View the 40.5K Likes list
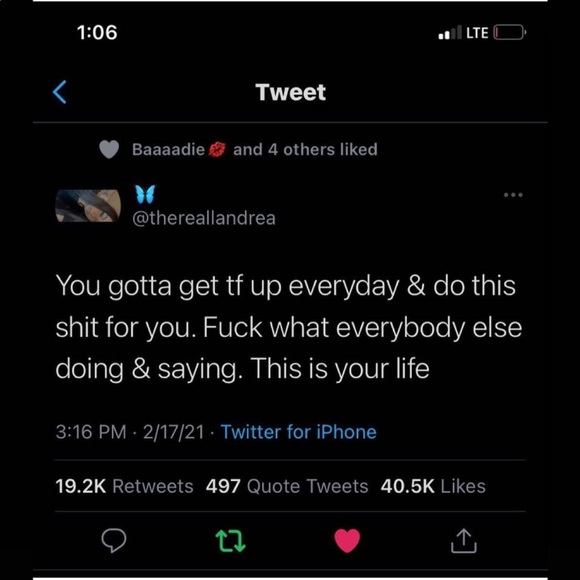 point(433,486)
